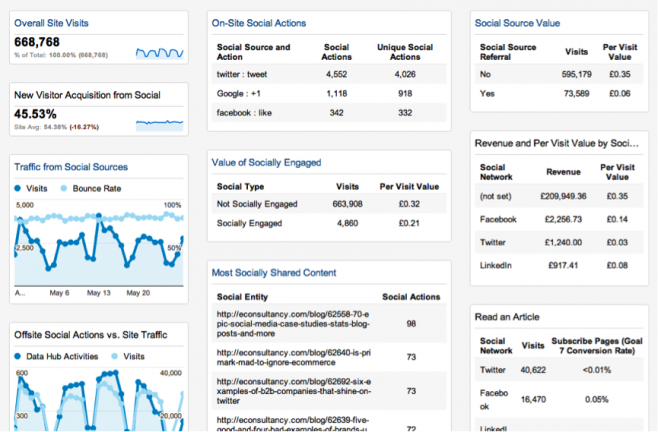
Task: Click the Unique Social Actions column header
Action: pyautogui.click(x=405, y=52)
